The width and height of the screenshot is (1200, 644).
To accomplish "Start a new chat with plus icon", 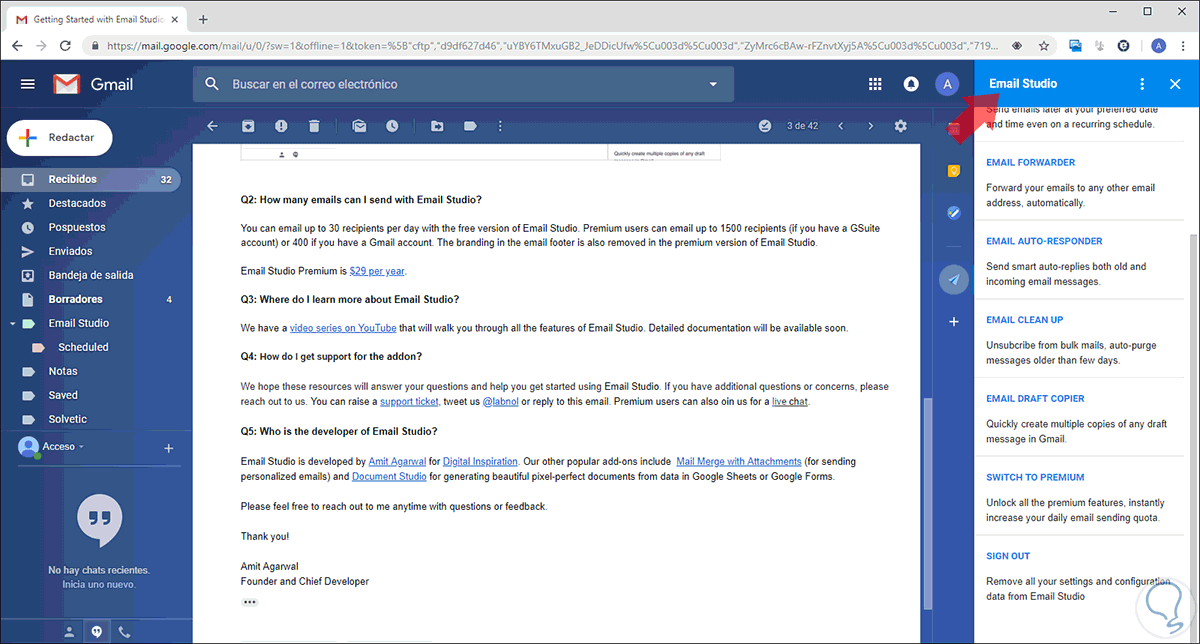I will [x=169, y=449].
